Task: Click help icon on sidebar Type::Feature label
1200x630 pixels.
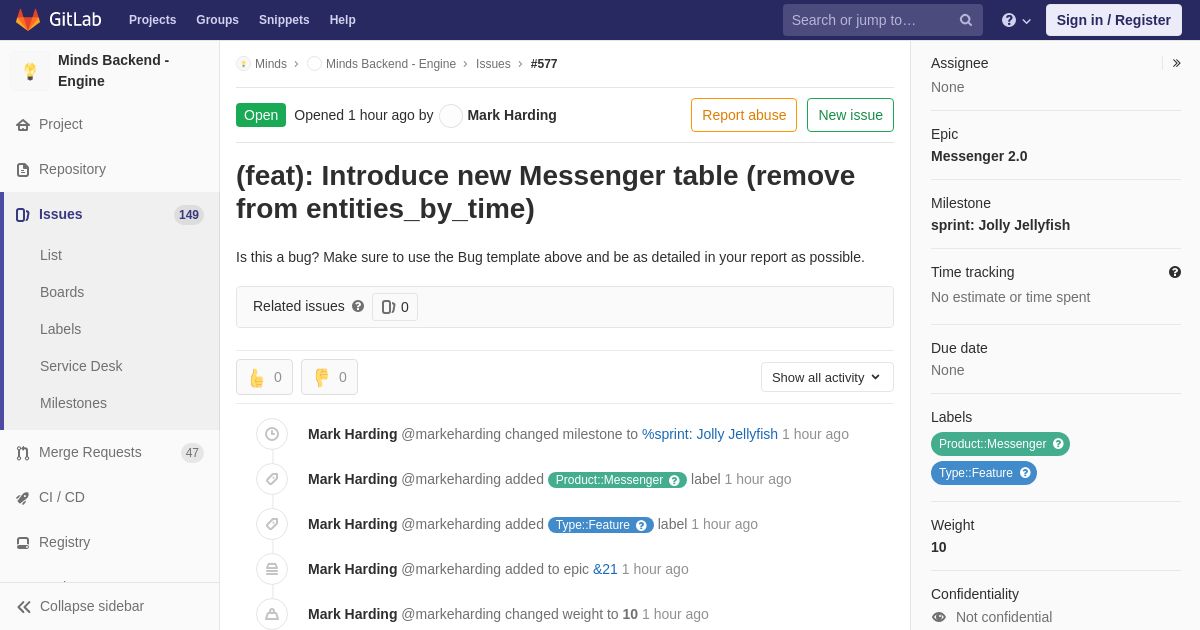Action: tap(1025, 473)
